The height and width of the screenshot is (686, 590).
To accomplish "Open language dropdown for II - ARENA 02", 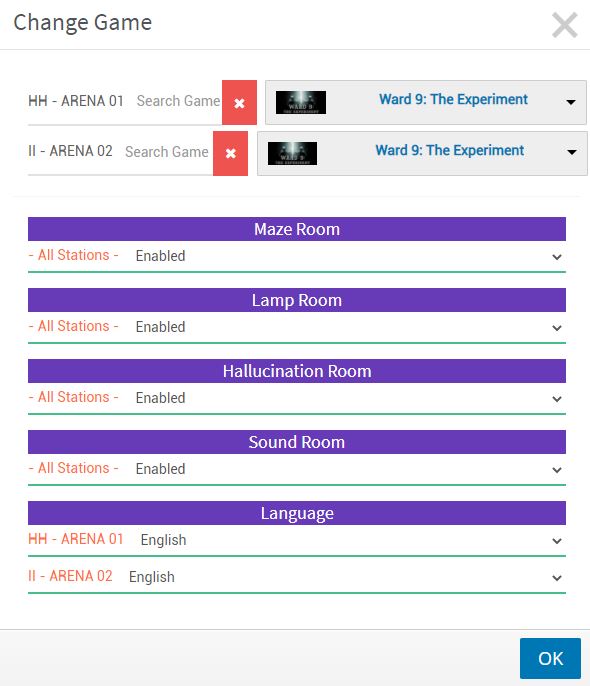I will (344, 577).
